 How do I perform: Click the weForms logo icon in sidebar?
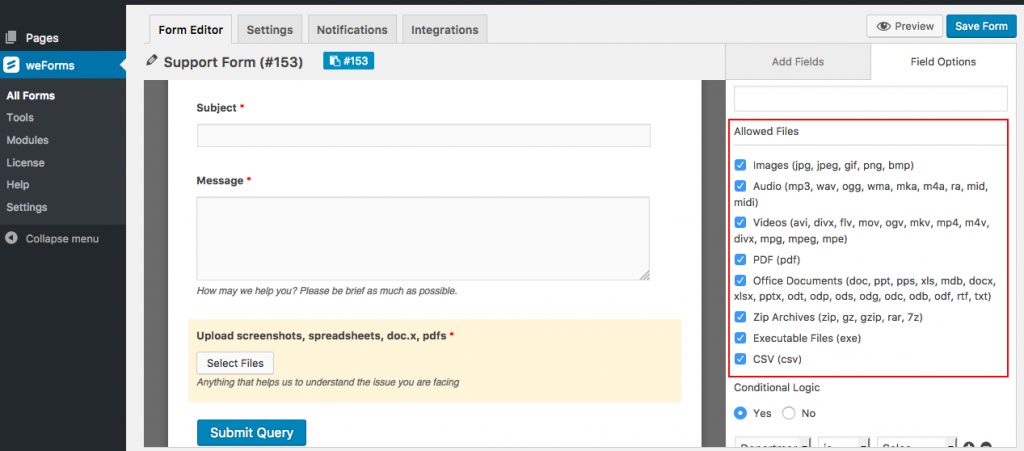pos(12,66)
